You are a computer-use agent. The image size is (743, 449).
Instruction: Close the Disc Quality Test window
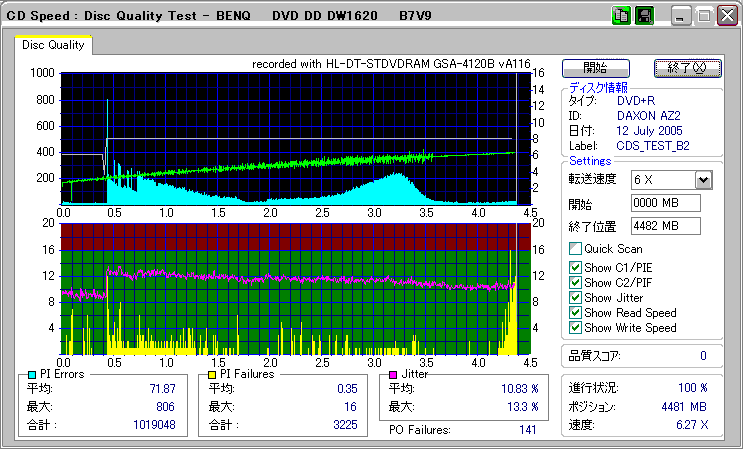(726, 16)
